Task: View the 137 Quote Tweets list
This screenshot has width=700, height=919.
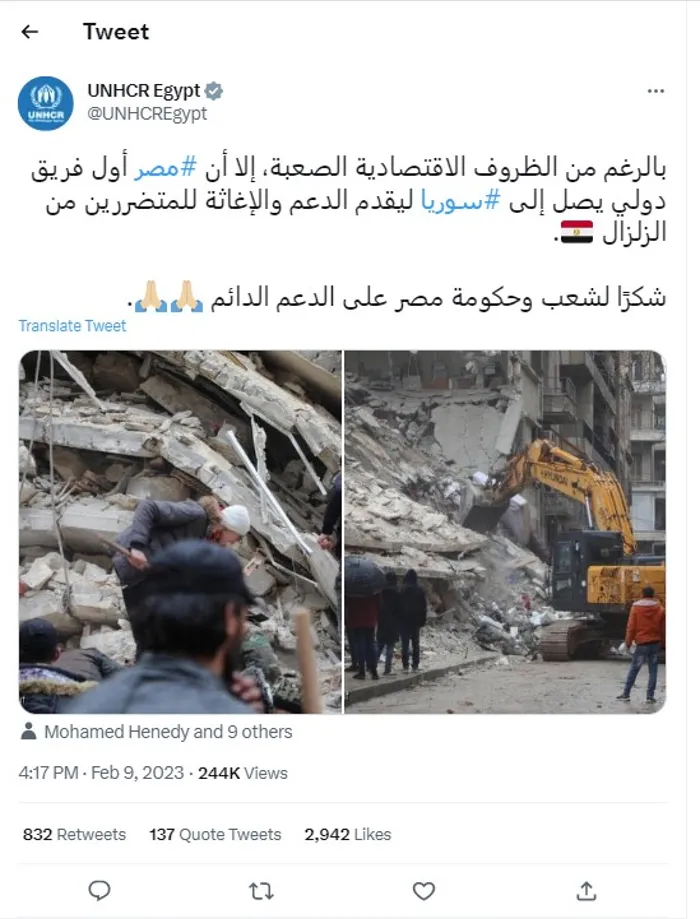Action: click(215, 835)
